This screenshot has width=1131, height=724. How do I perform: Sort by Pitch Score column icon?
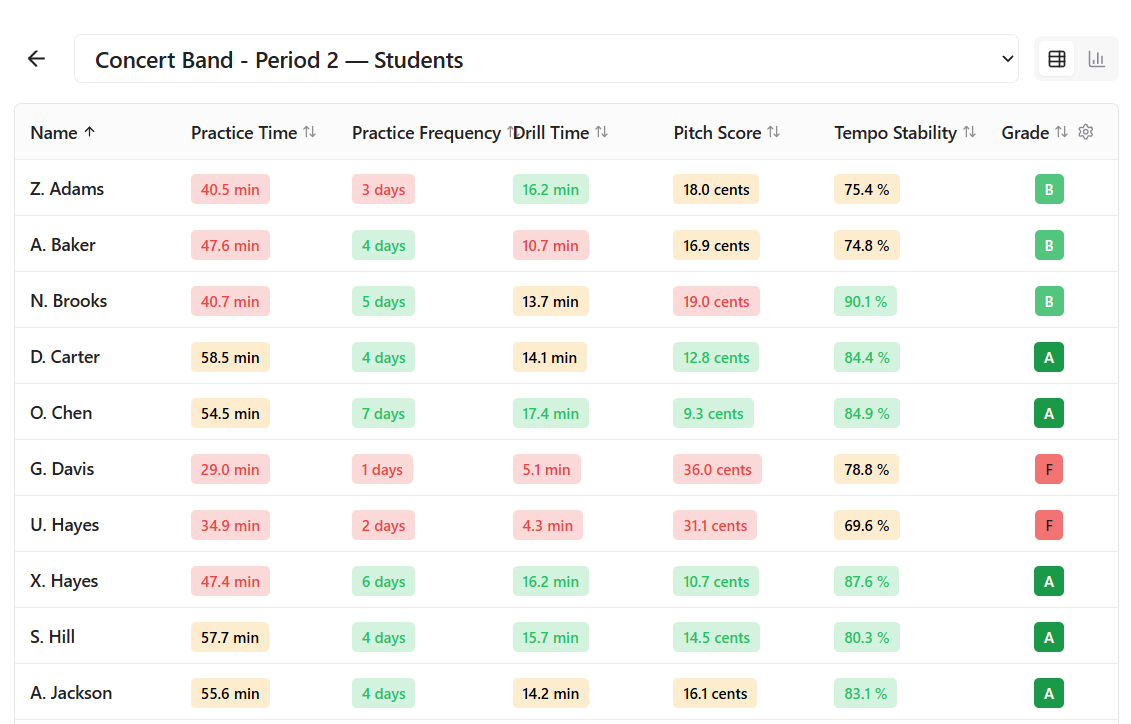[774, 132]
